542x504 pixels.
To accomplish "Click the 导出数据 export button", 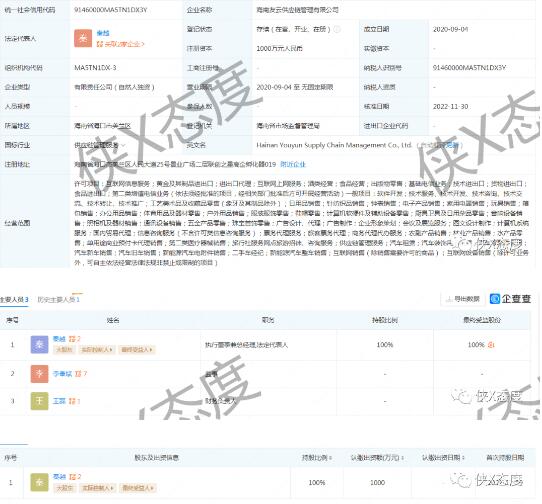I will click(463, 299).
